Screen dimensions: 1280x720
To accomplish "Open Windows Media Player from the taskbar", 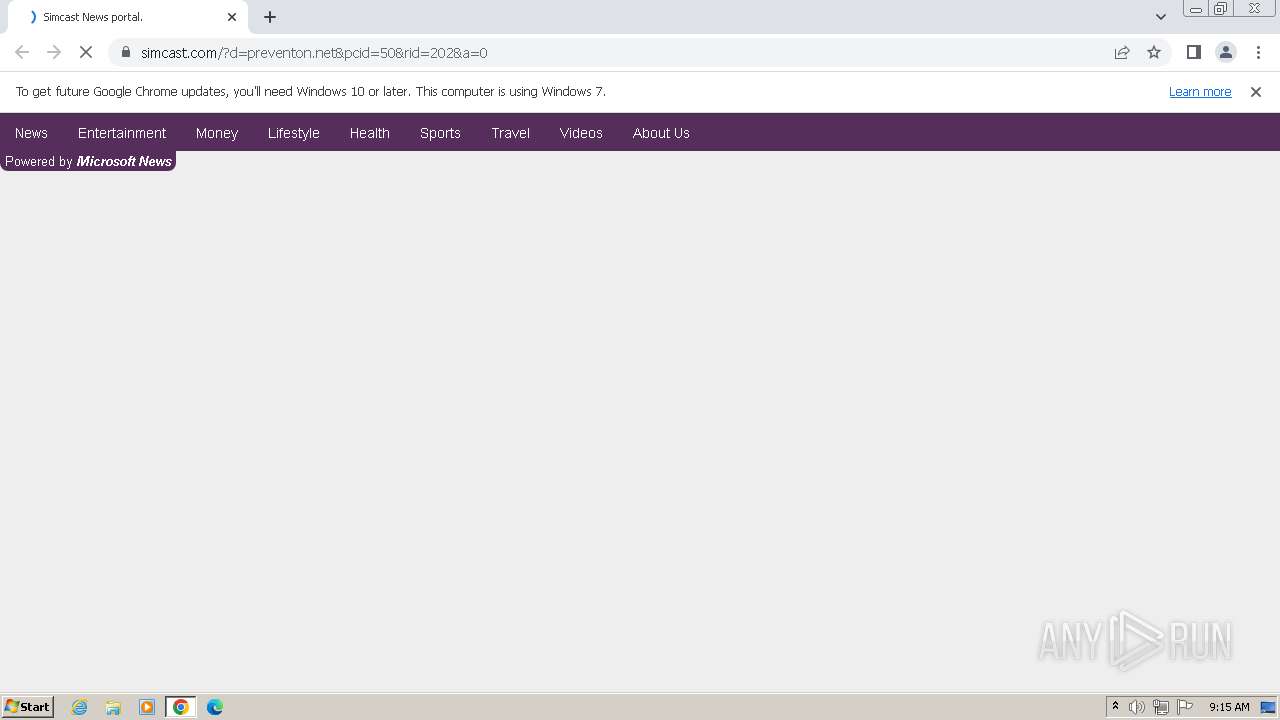I will (x=147, y=707).
